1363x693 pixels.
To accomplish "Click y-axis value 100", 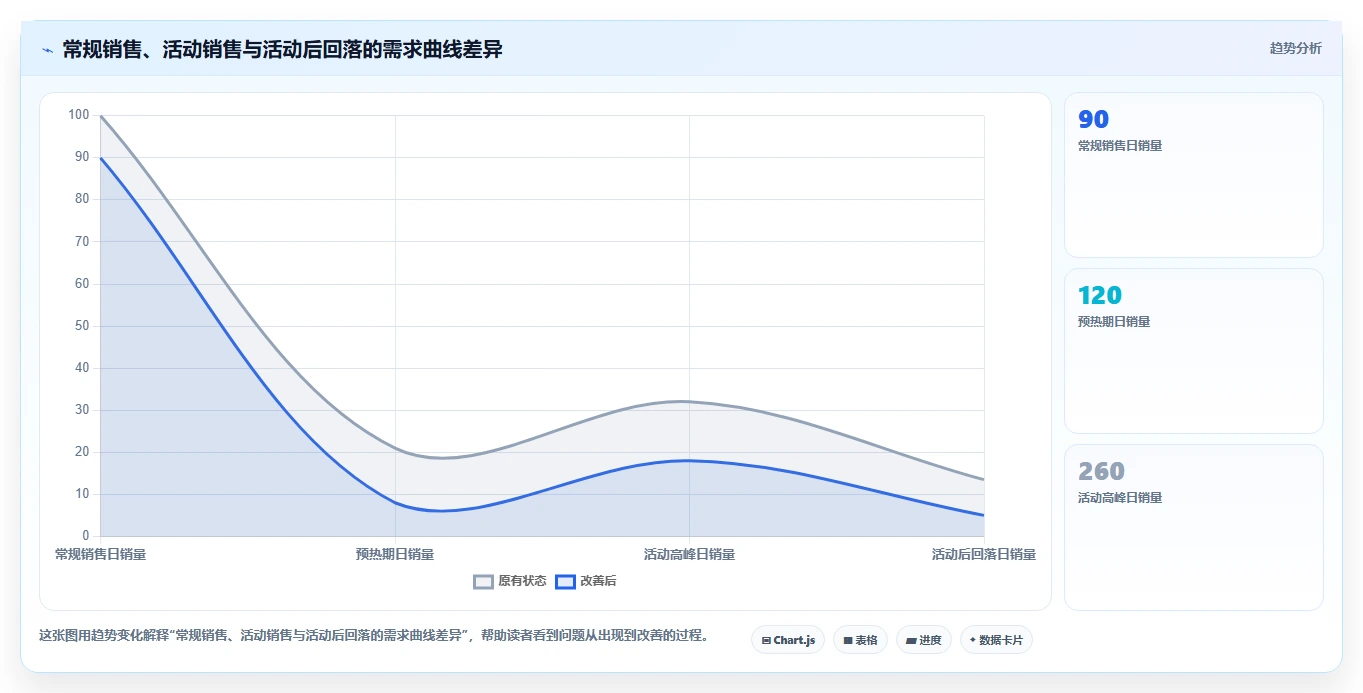I will point(79,115).
